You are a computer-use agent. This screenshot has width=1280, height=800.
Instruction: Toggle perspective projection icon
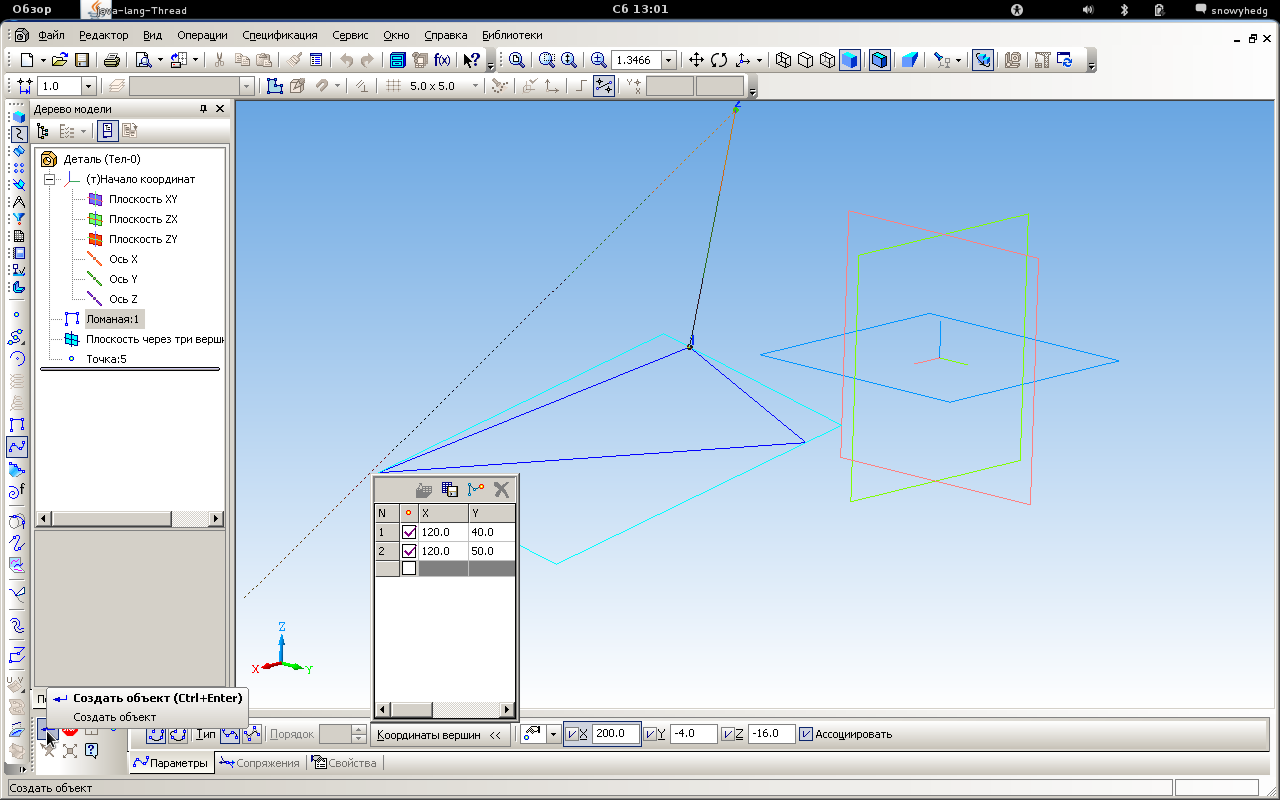coord(909,60)
